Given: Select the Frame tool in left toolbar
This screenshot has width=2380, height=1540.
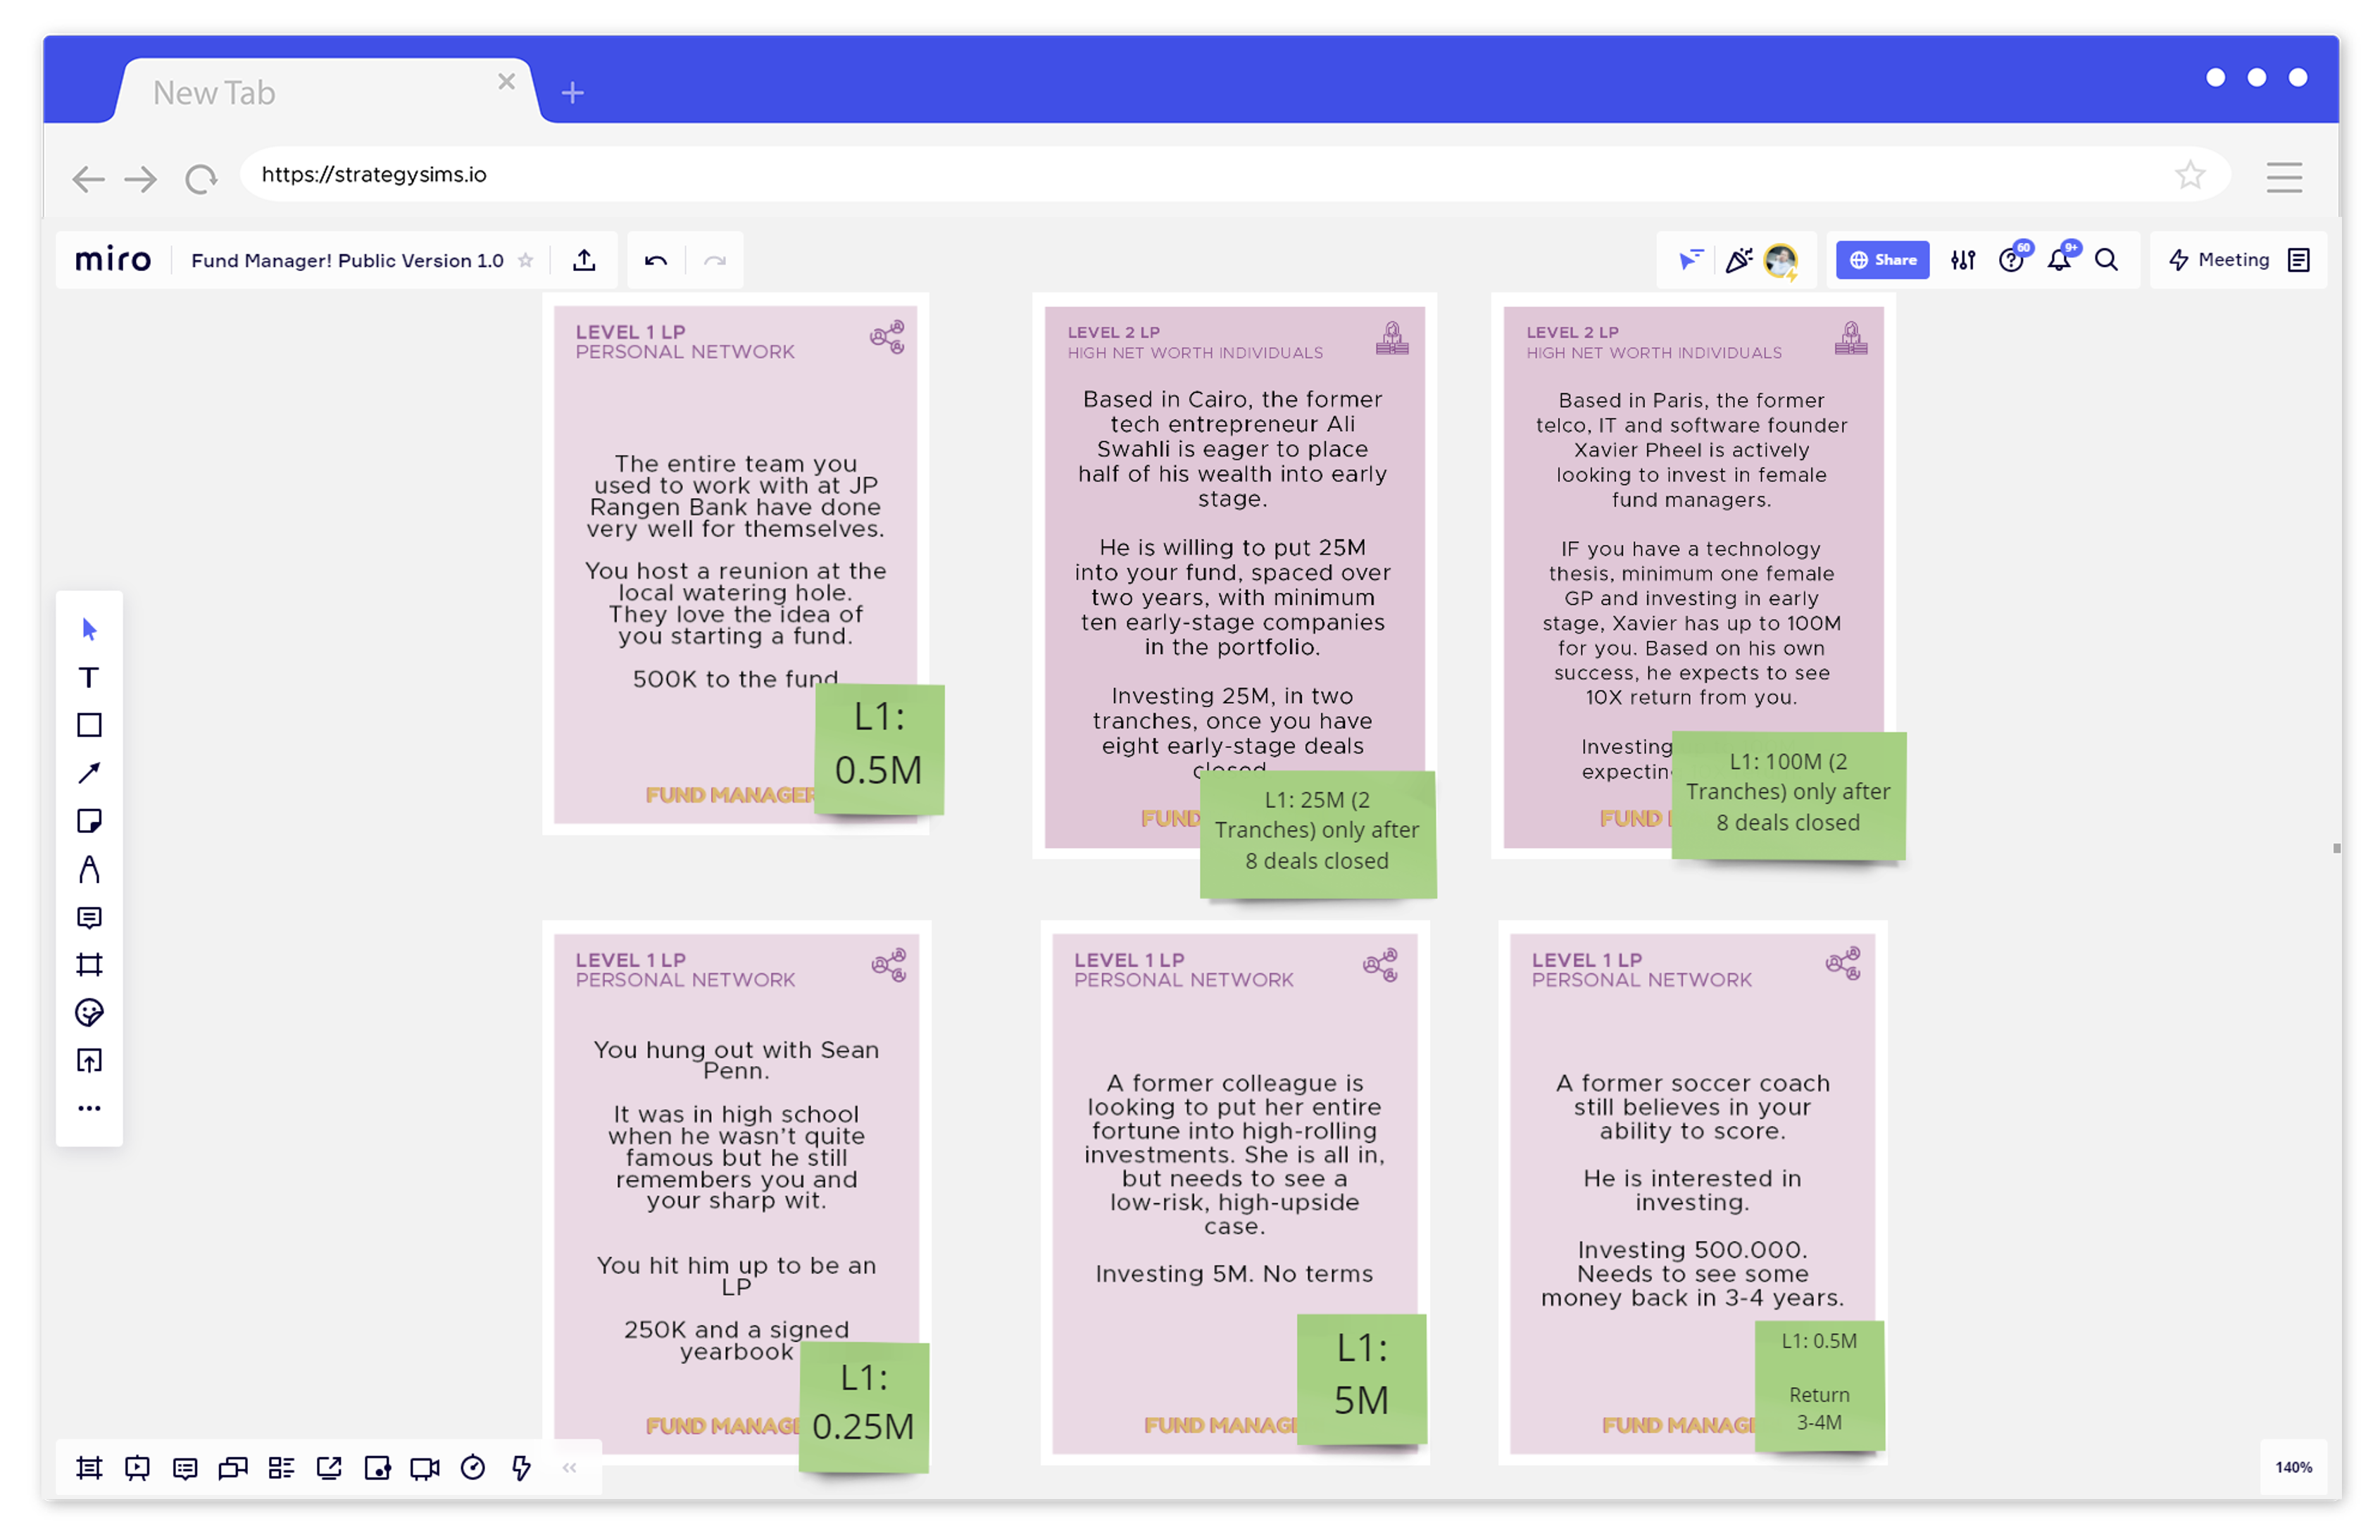Looking at the screenshot, I should (x=89, y=965).
